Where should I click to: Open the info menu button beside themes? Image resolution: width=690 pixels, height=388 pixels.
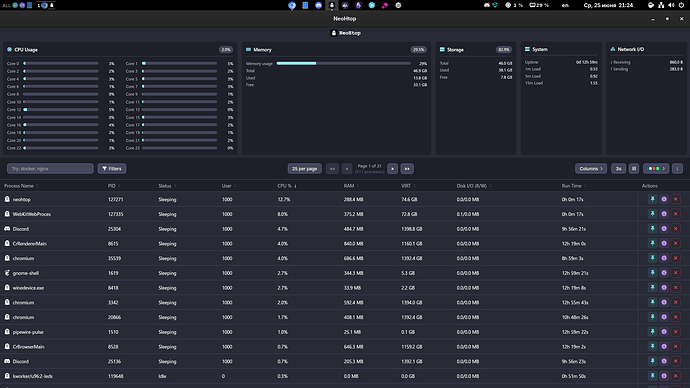pyautogui.click(x=677, y=168)
